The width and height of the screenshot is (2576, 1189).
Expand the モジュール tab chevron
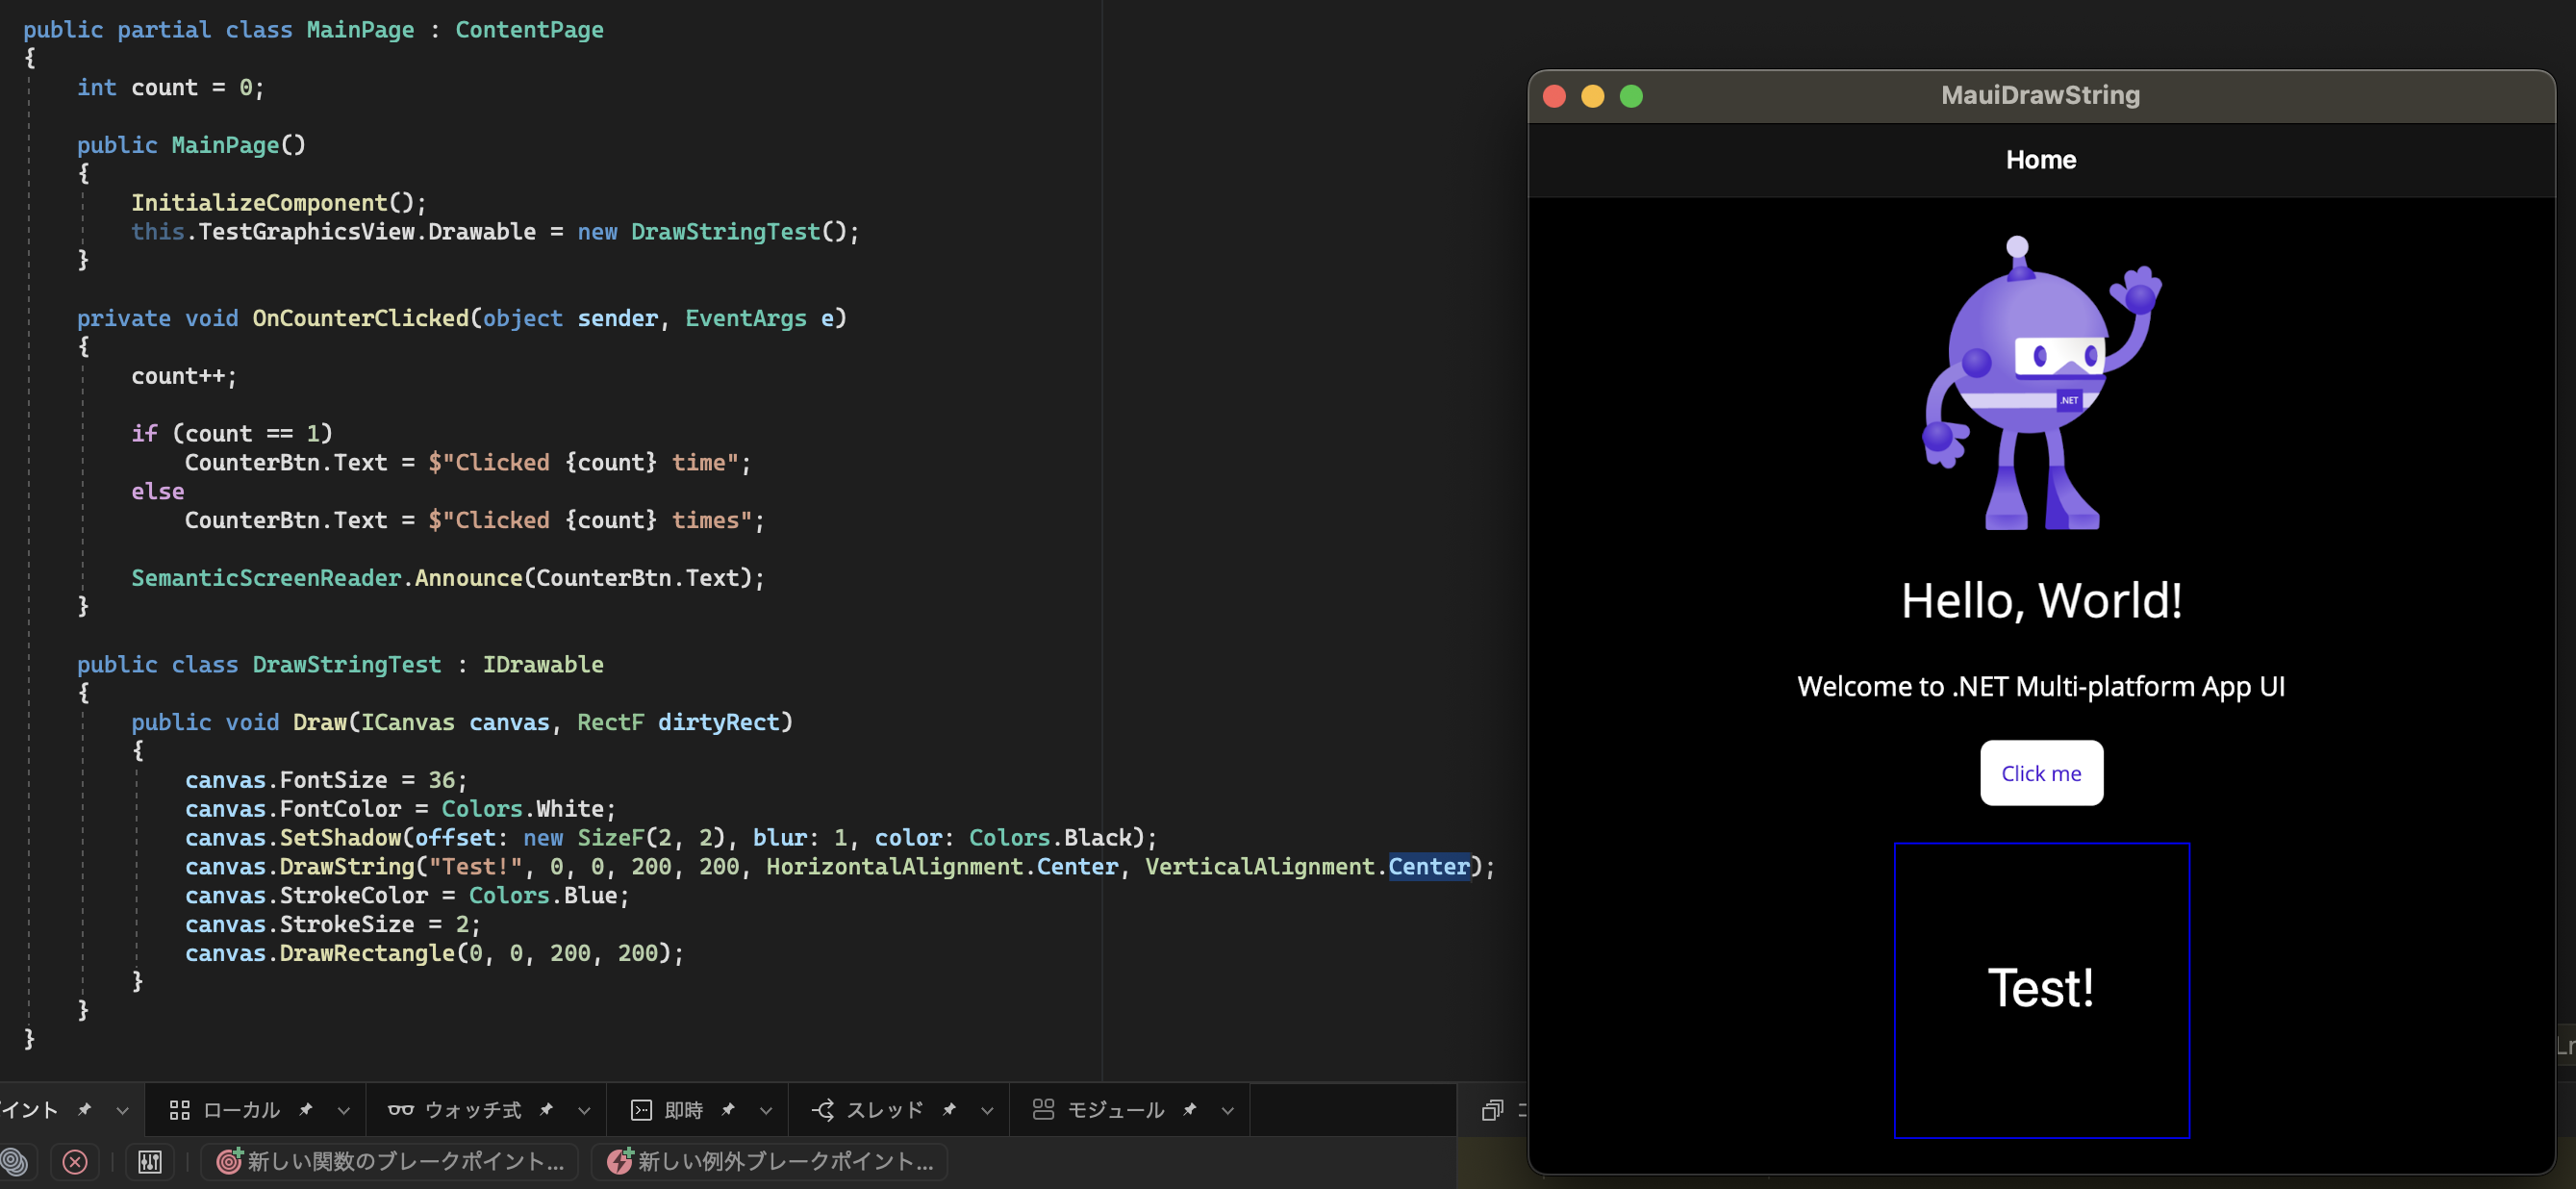point(1228,1109)
